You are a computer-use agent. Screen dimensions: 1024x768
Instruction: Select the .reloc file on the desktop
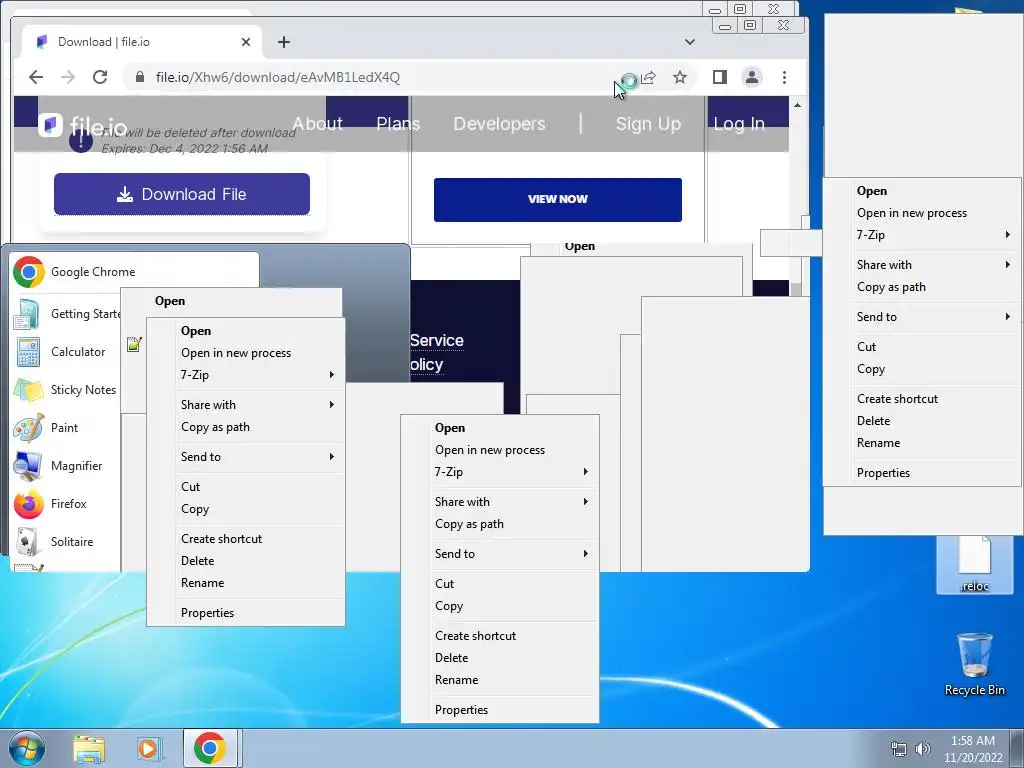(x=974, y=565)
